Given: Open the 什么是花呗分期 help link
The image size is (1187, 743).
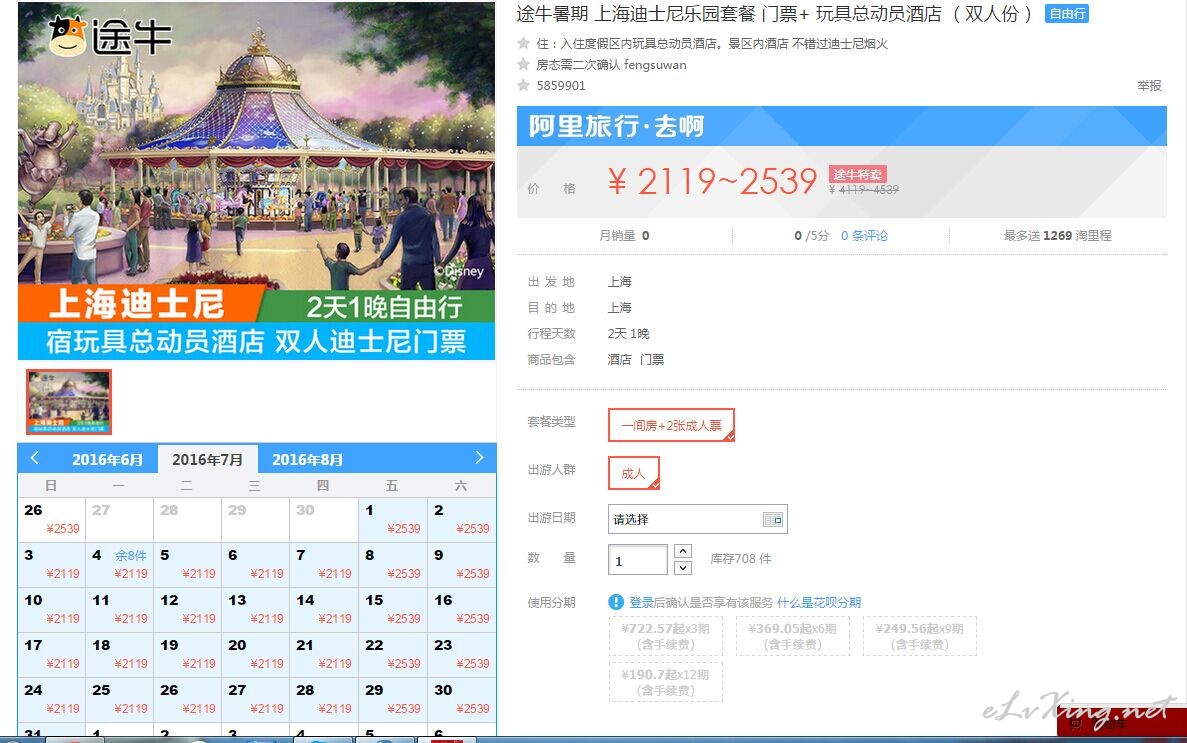Looking at the screenshot, I should coord(819,602).
